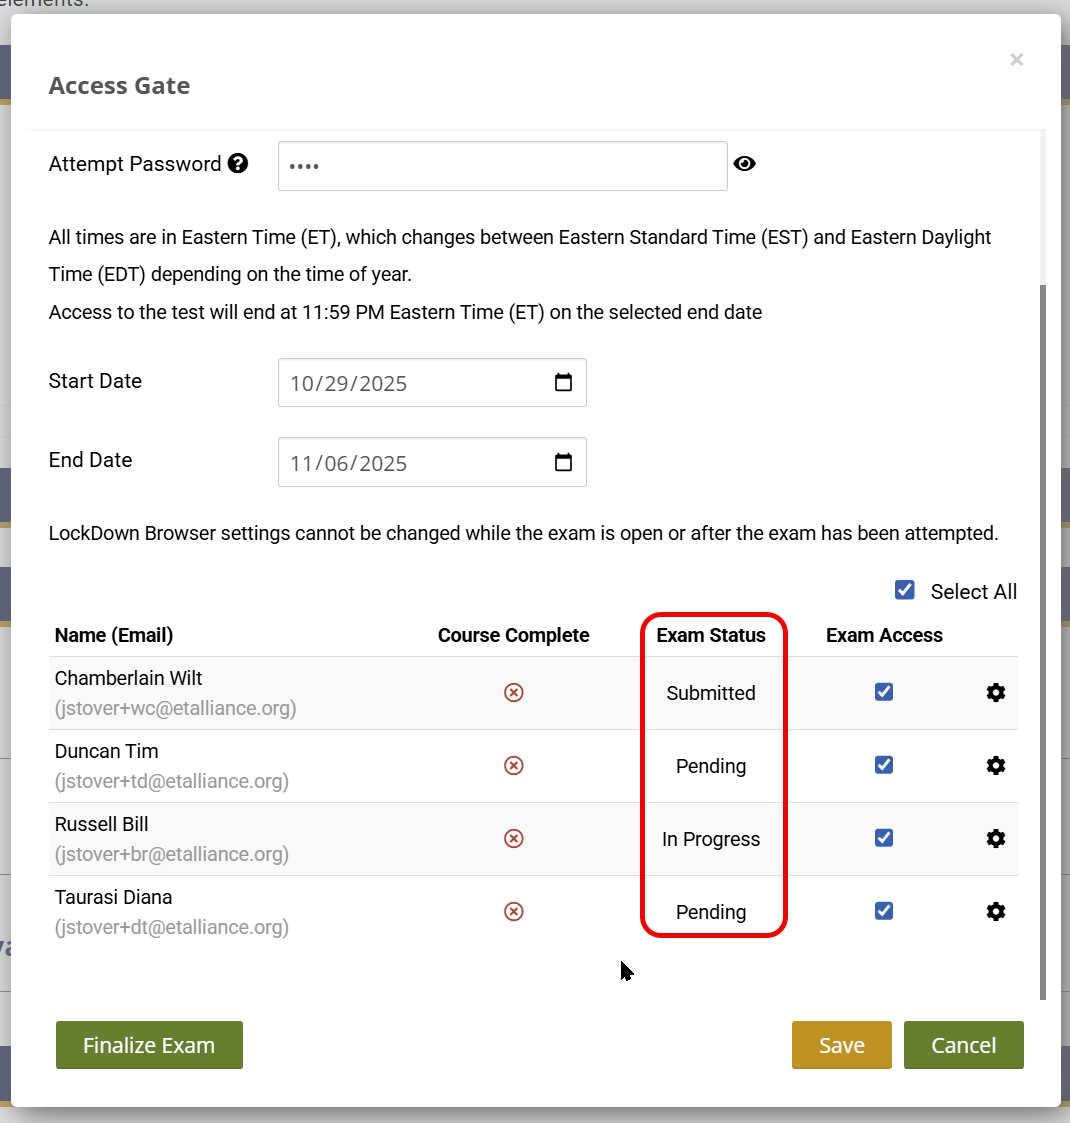Viewport: 1070px width, 1123px height.
Task: Open settings gear for Taurasi Diana
Action: pyautogui.click(x=995, y=912)
